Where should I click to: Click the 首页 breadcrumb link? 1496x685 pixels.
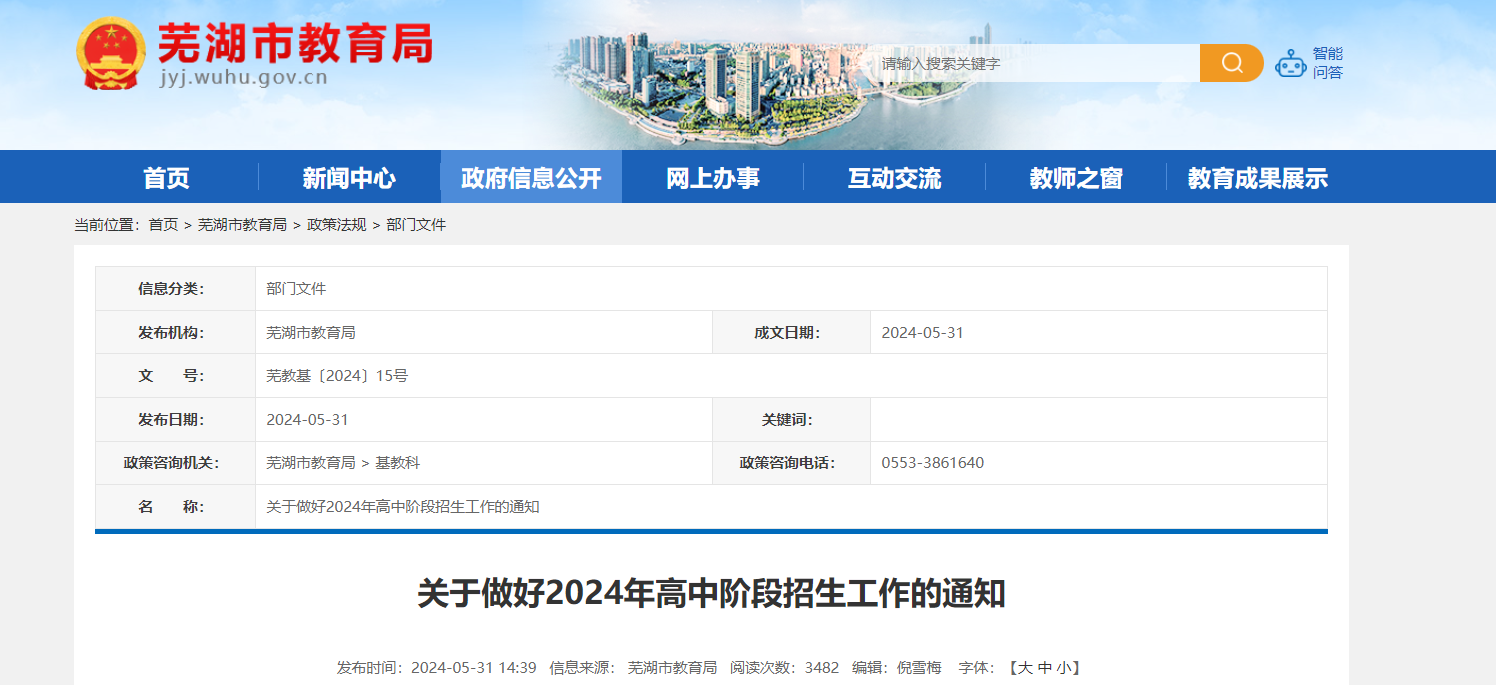163,225
